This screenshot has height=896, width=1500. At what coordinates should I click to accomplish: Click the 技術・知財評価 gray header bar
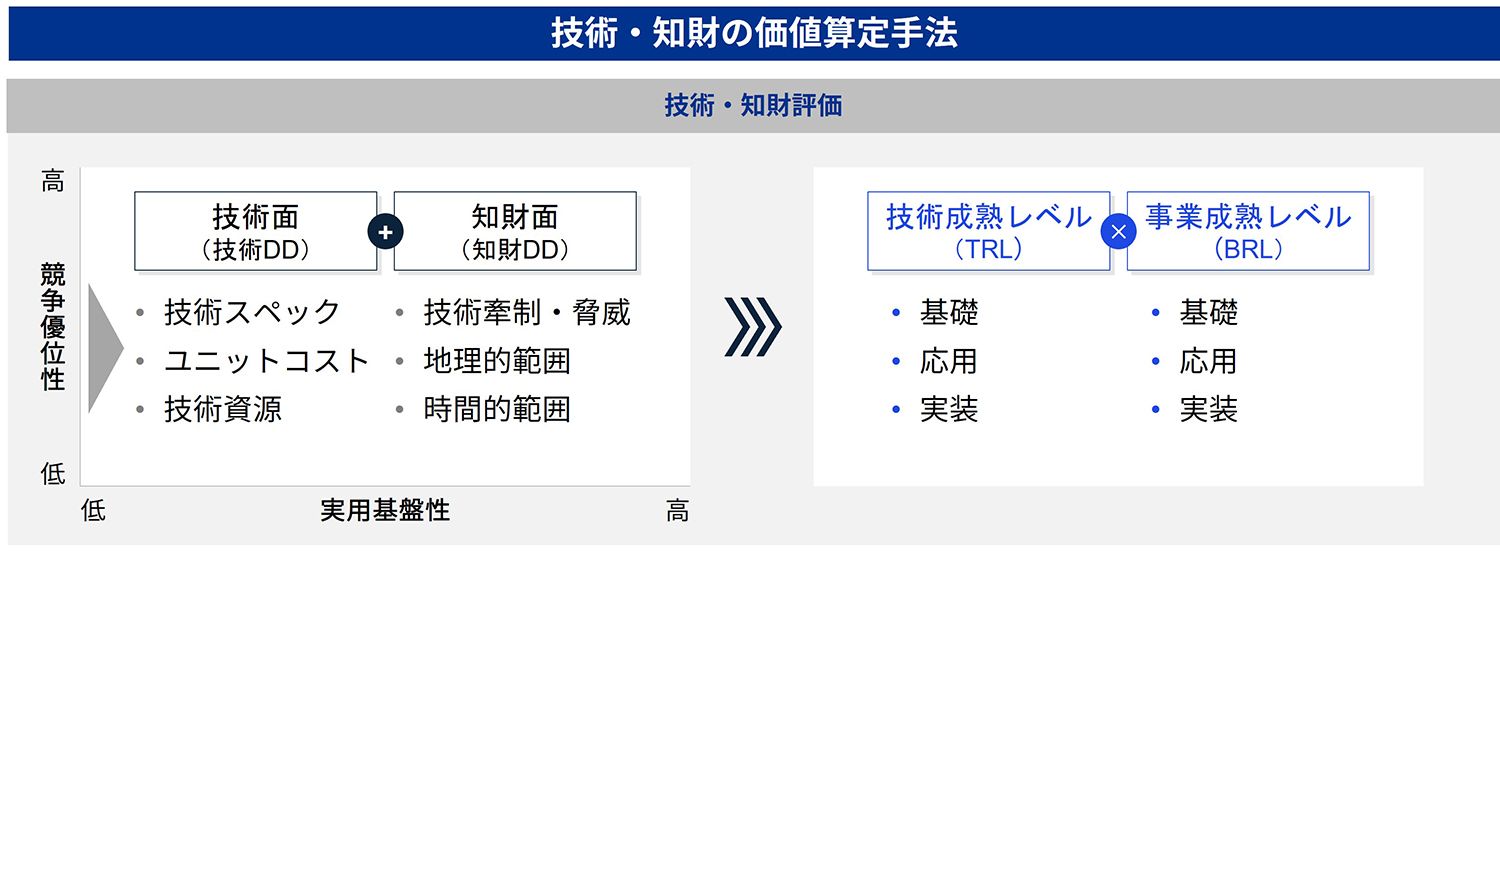pyautogui.click(x=753, y=105)
